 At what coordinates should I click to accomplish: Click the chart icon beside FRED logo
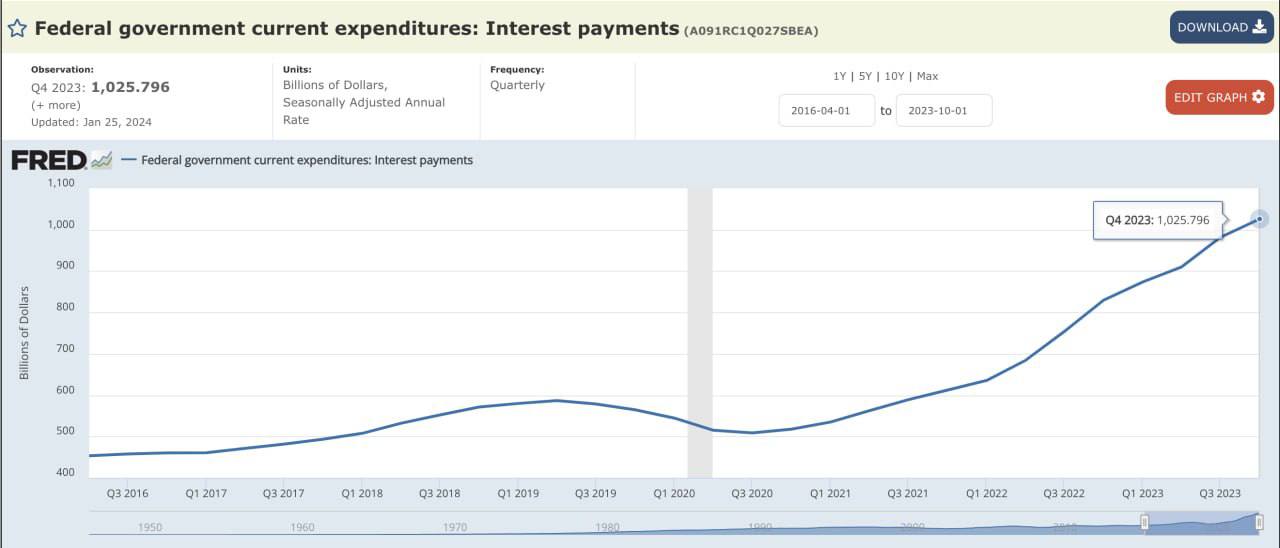pos(101,160)
